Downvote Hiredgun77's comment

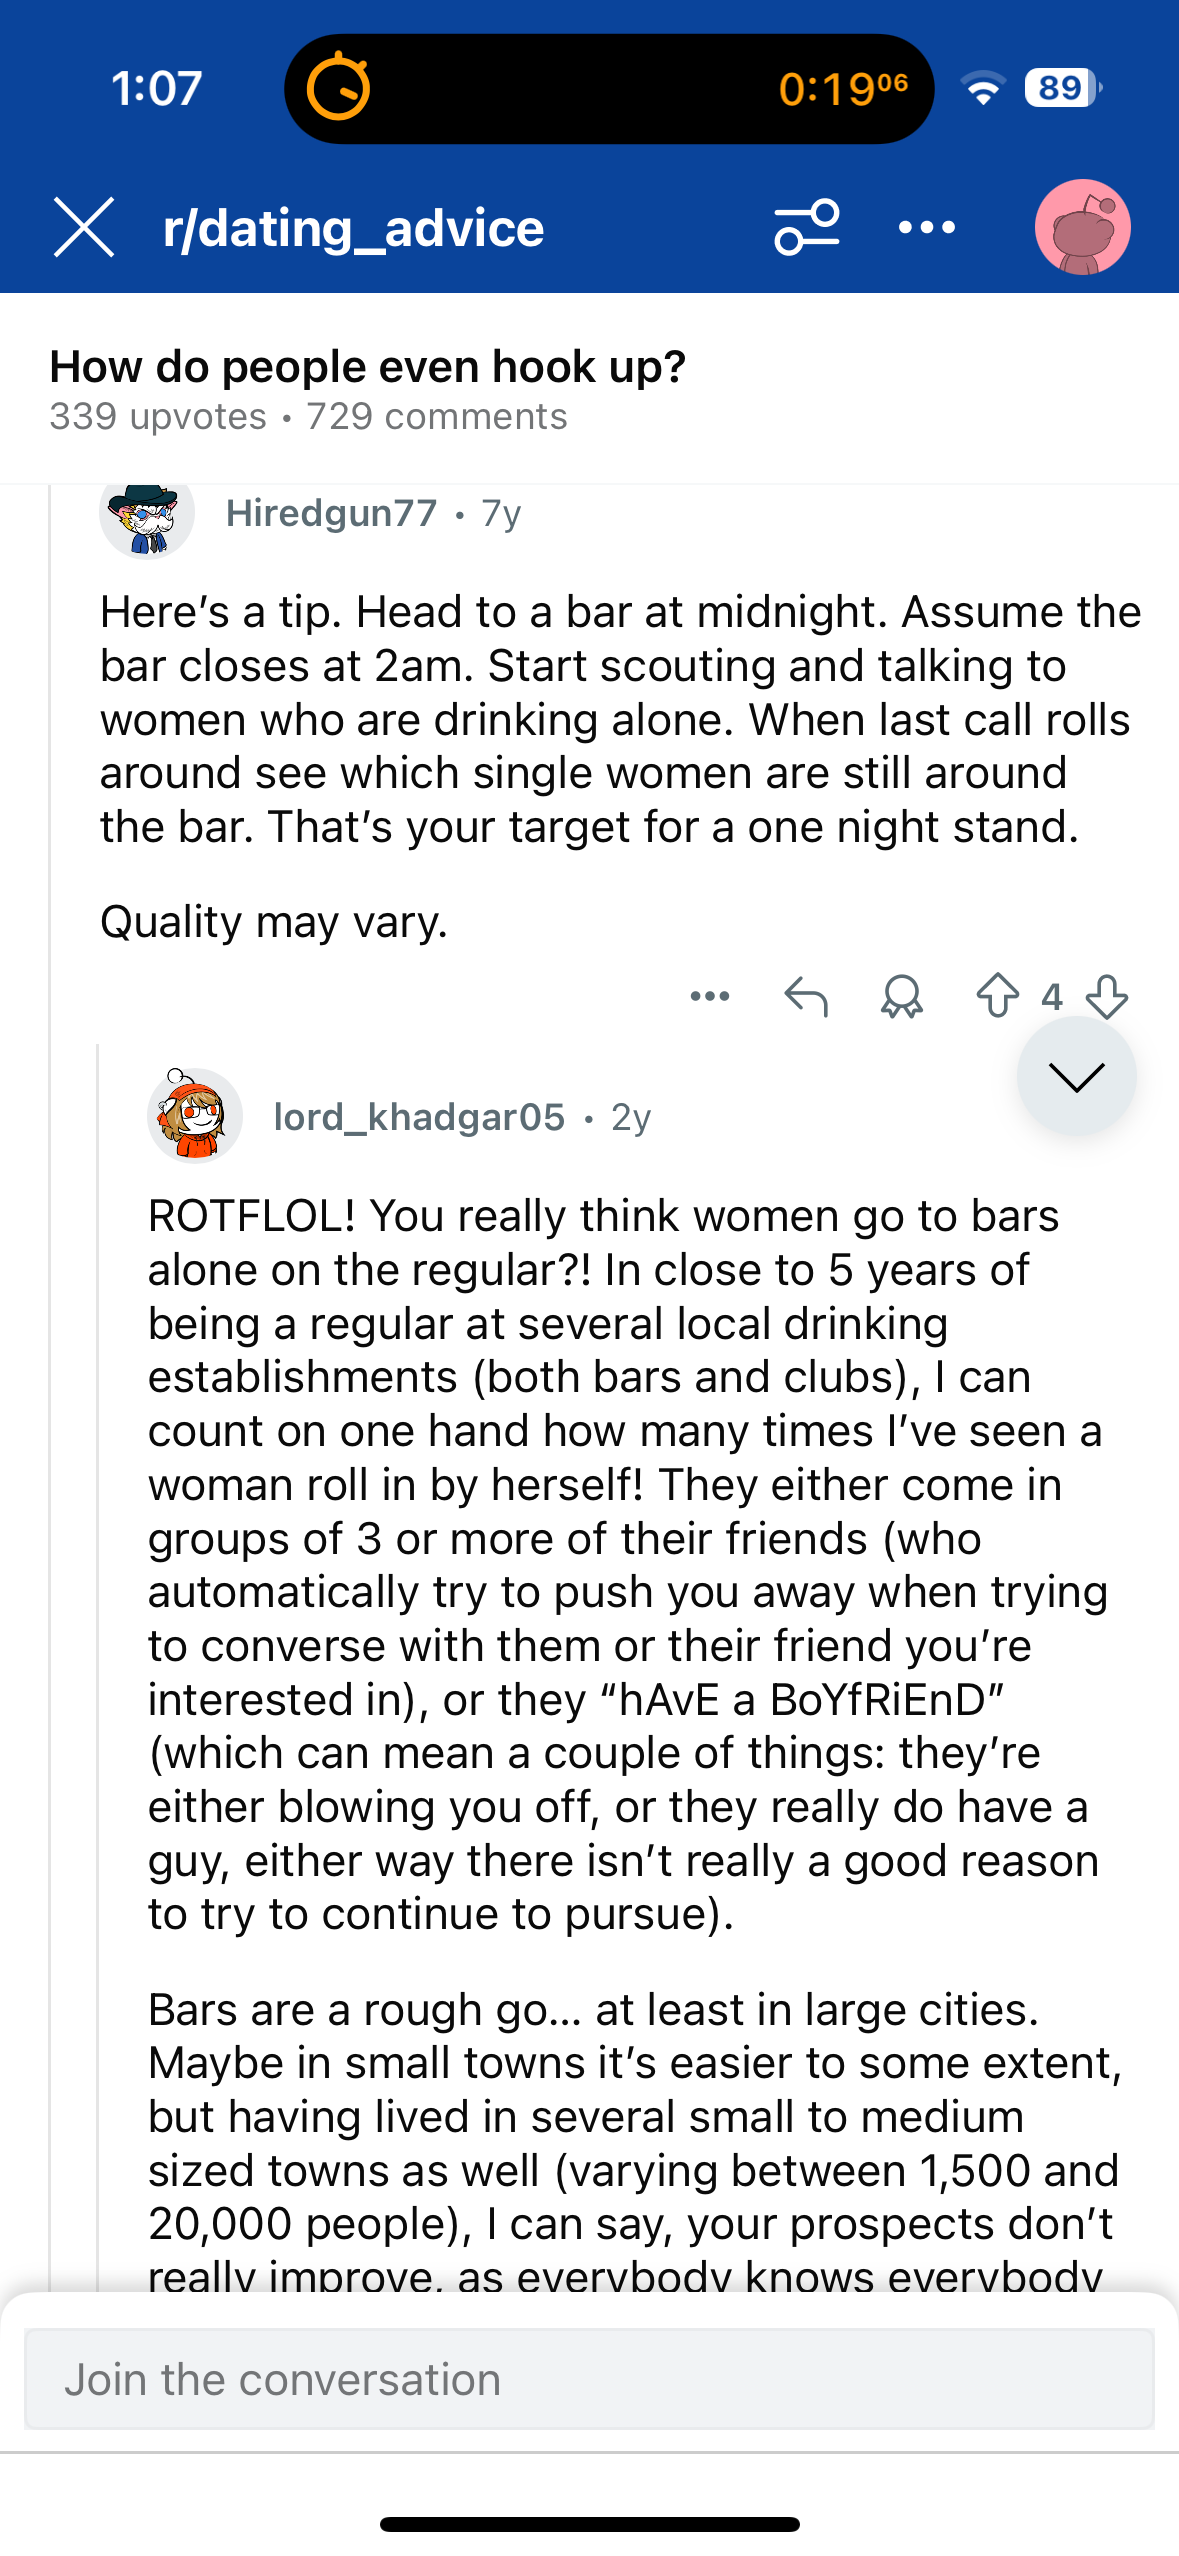(x=1107, y=996)
